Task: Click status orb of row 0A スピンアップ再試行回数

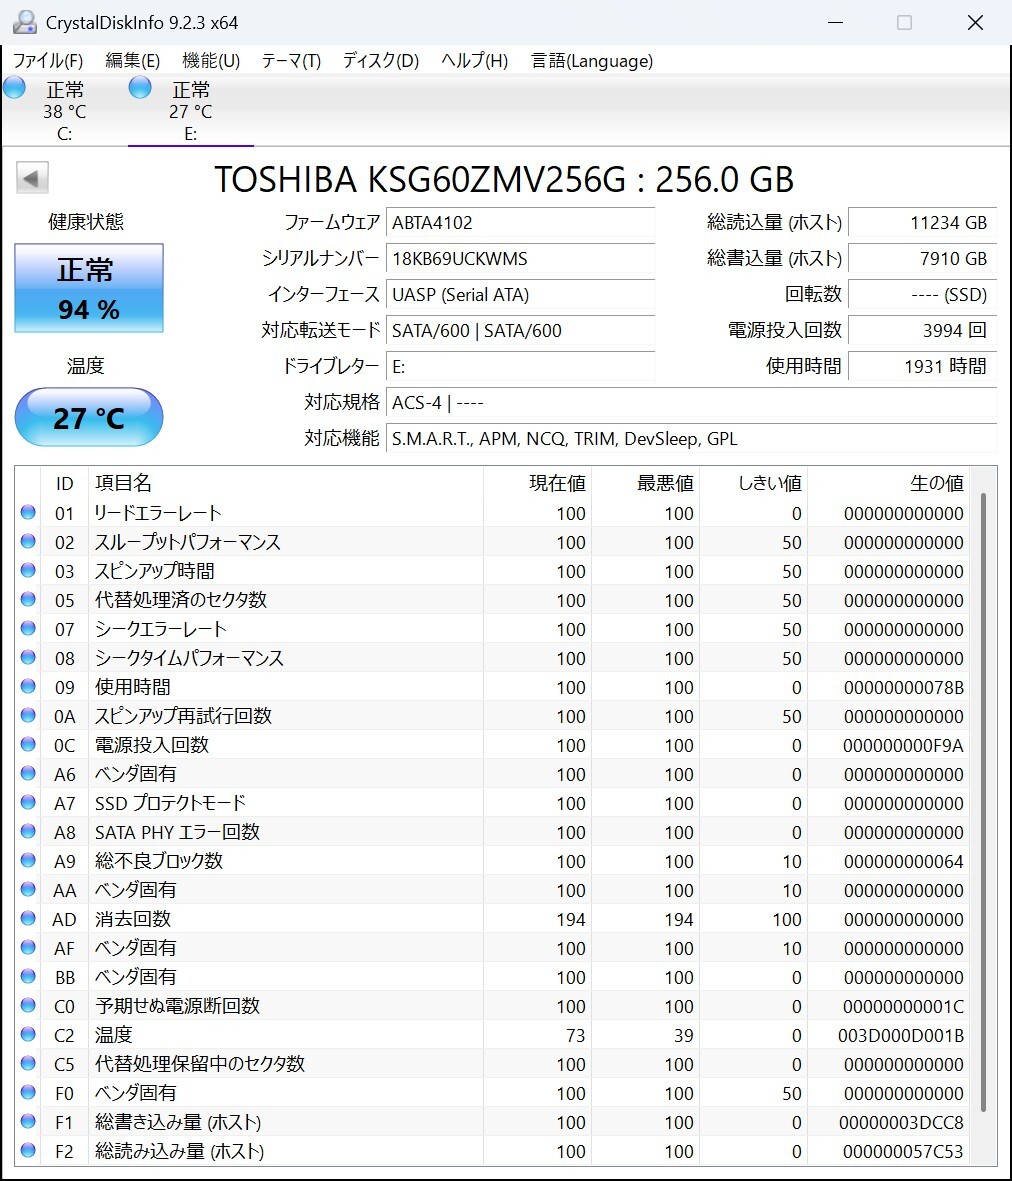Action: tap(29, 716)
